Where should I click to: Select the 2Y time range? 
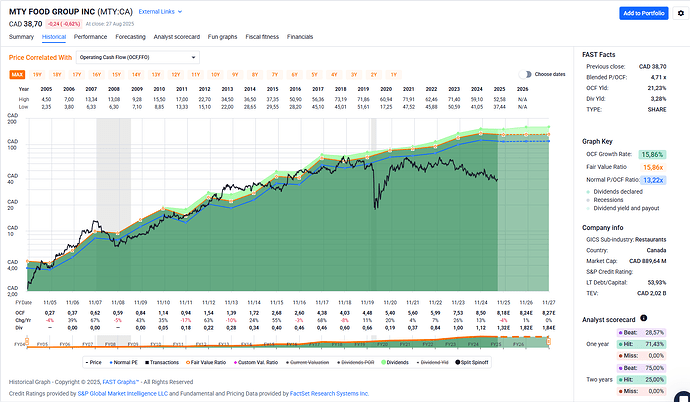pyautogui.click(x=374, y=75)
